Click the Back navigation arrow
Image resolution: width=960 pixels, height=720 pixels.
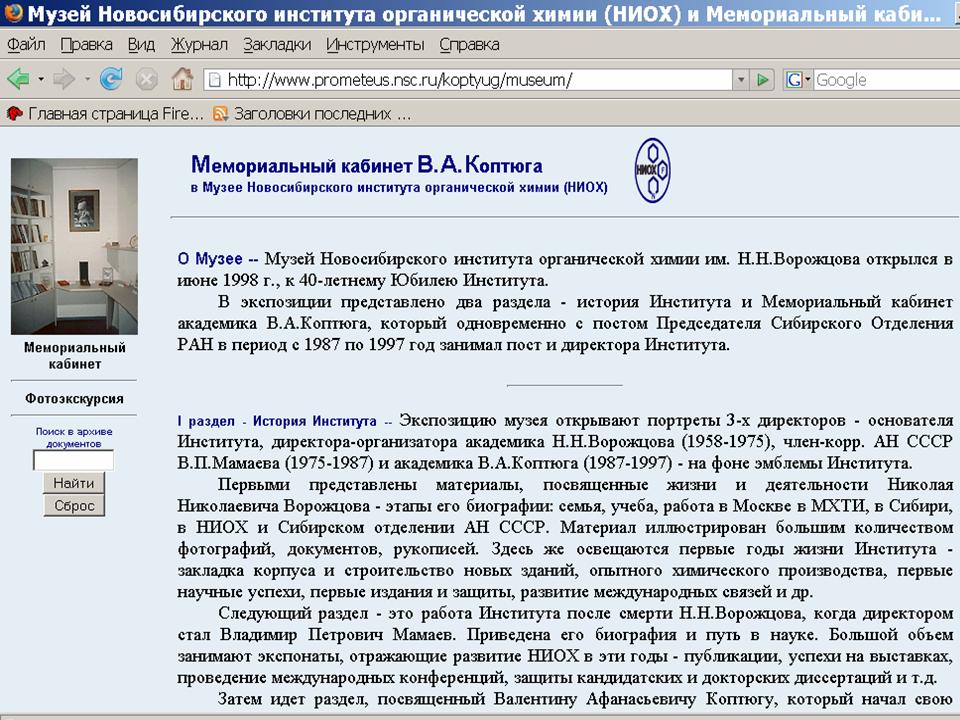pos(18,79)
